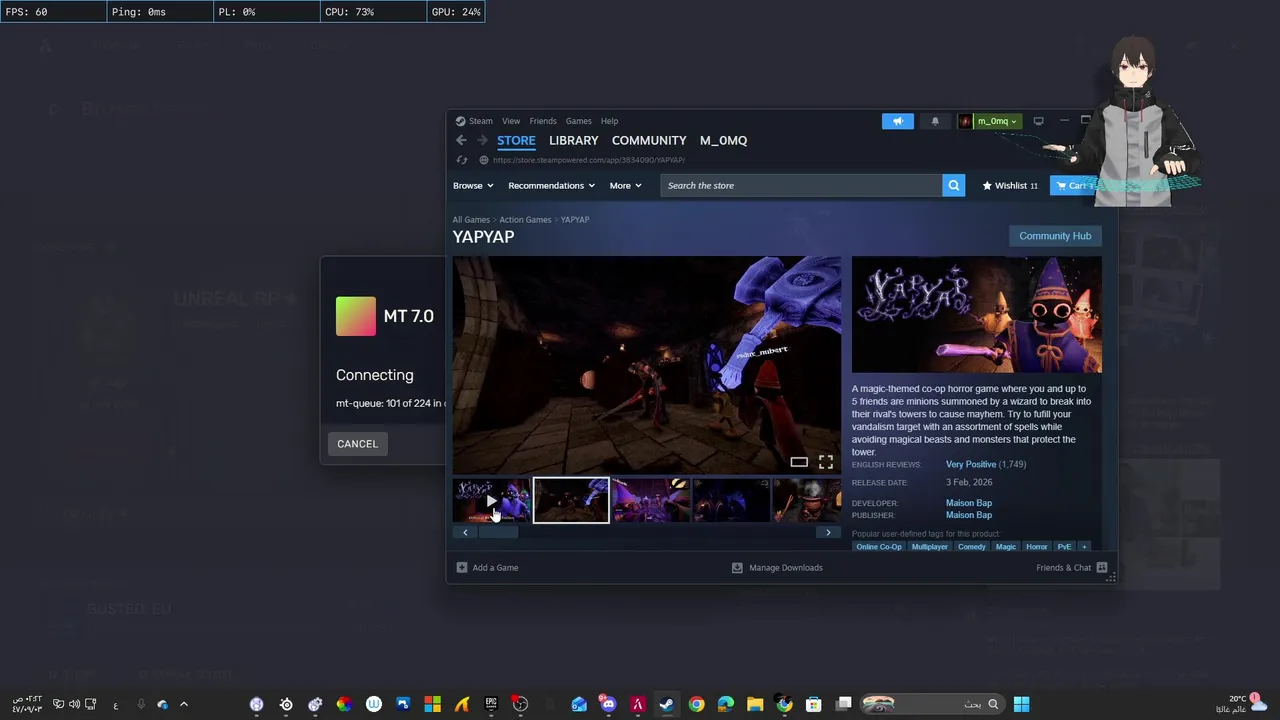Go forward with the Steam forward arrow
The width and height of the screenshot is (1280, 720).
pos(482,141)
